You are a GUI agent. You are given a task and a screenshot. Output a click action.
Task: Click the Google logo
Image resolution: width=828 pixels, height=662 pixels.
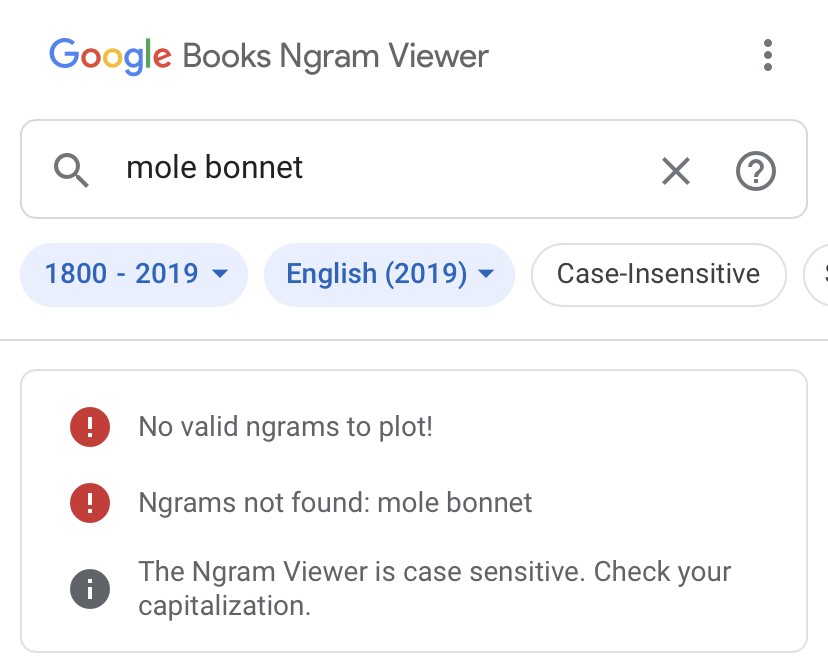(110, 55)
